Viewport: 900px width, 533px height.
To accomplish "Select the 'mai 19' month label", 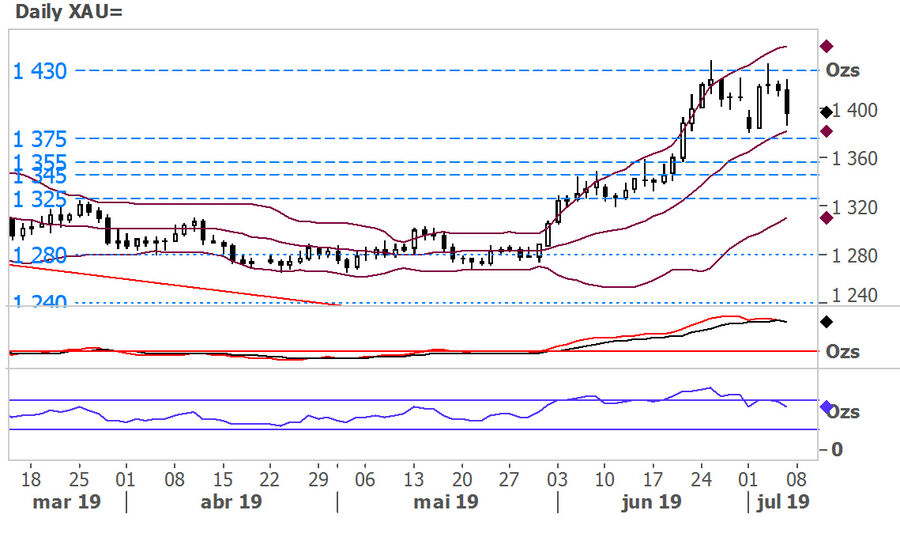I will [x=446, y=501].
